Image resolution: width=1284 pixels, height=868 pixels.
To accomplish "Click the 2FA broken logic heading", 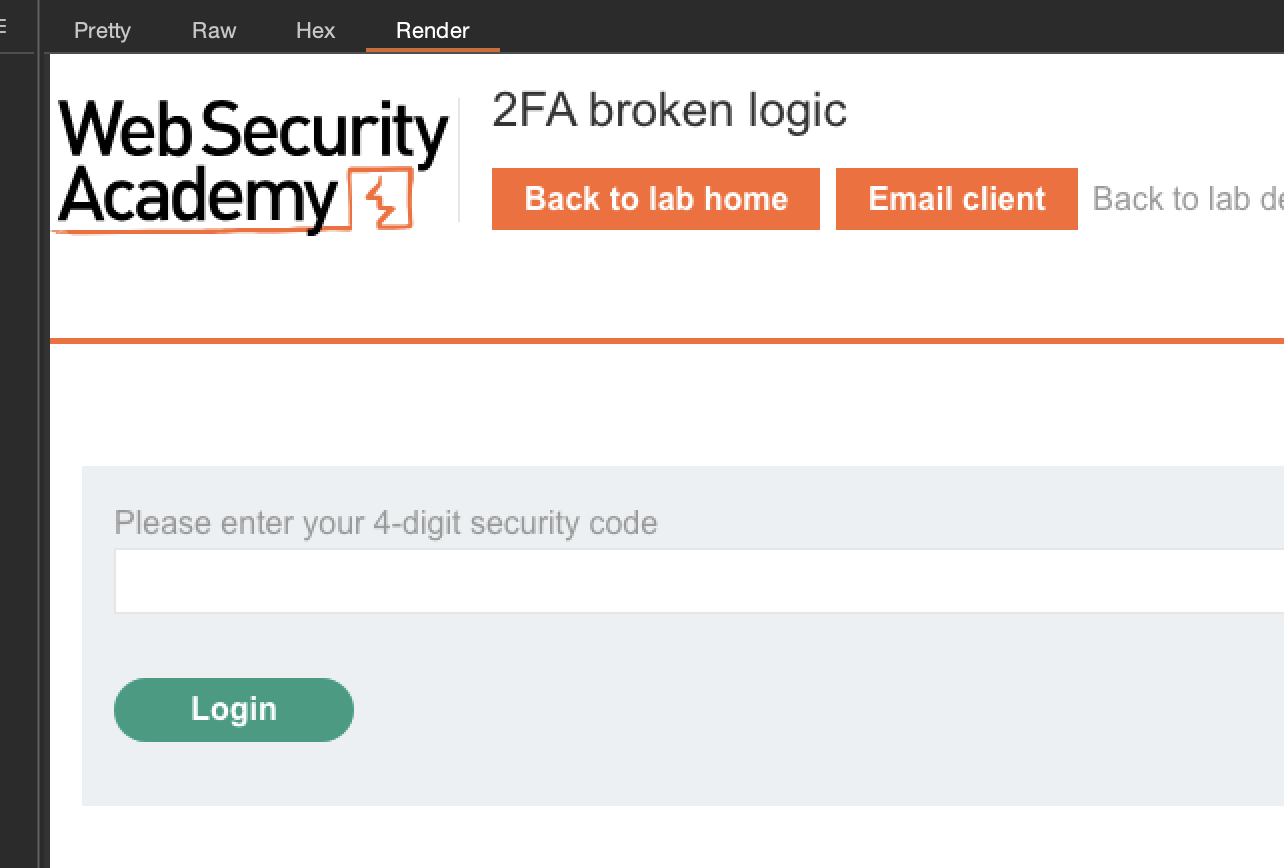I will [x=669, y=111].
